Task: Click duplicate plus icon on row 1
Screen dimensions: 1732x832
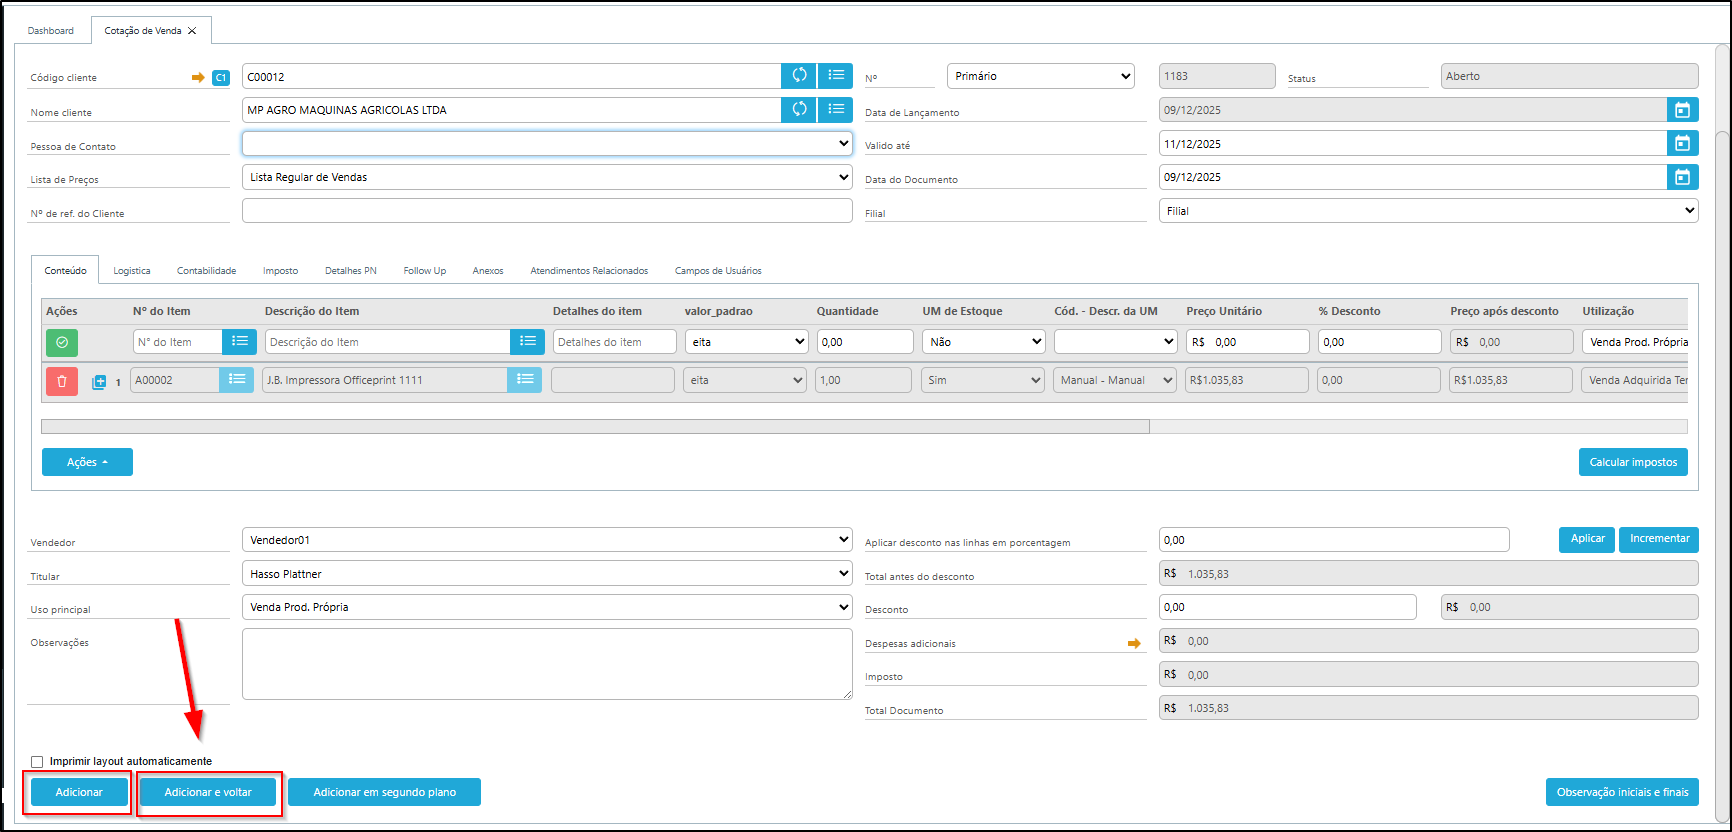Action: coord(99,382)
